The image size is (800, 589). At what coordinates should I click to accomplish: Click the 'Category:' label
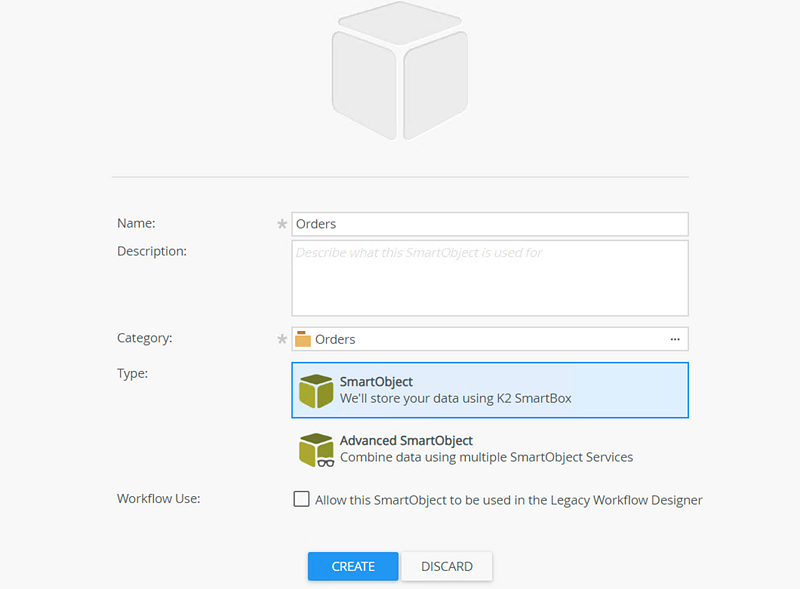click(x=145, y=338)
